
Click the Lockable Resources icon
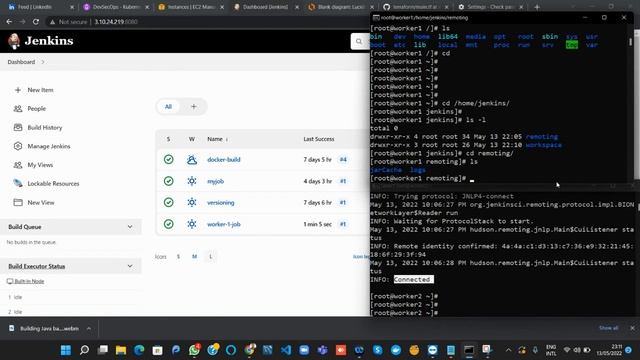pyautogui.click(x=18, y=183)
